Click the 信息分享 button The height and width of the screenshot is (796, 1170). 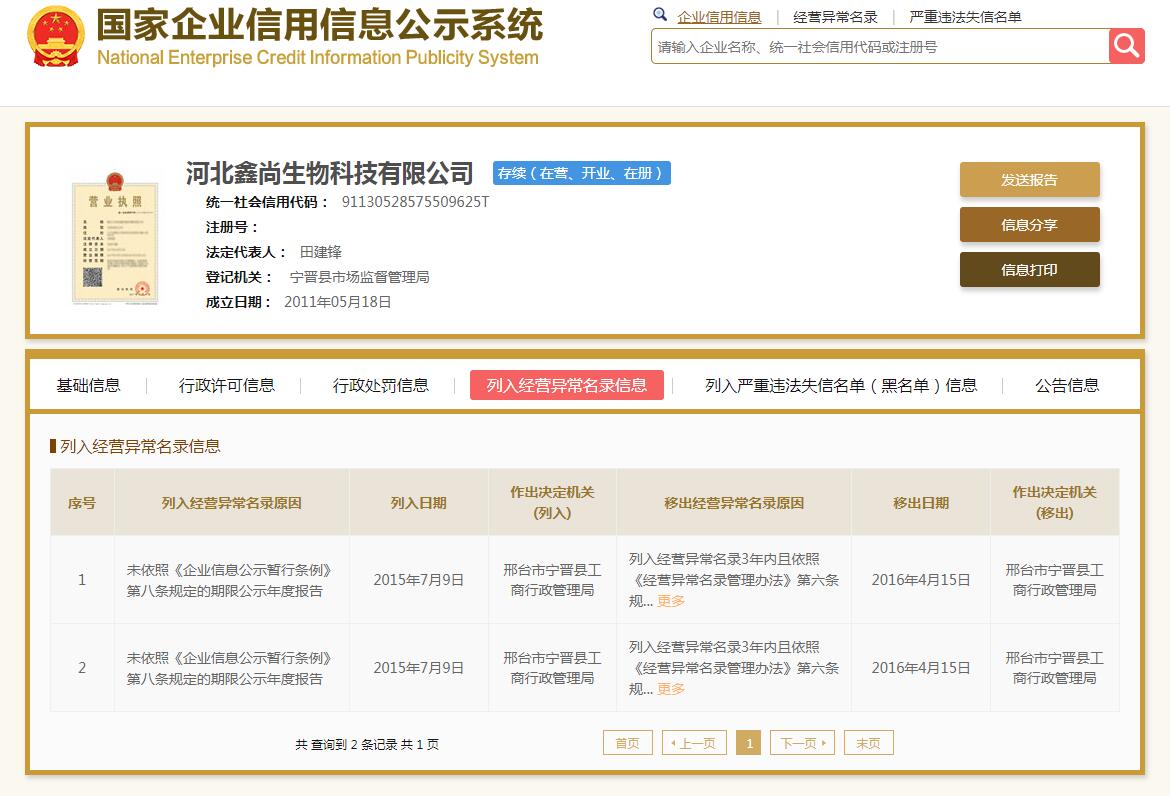click(1030, 225)
